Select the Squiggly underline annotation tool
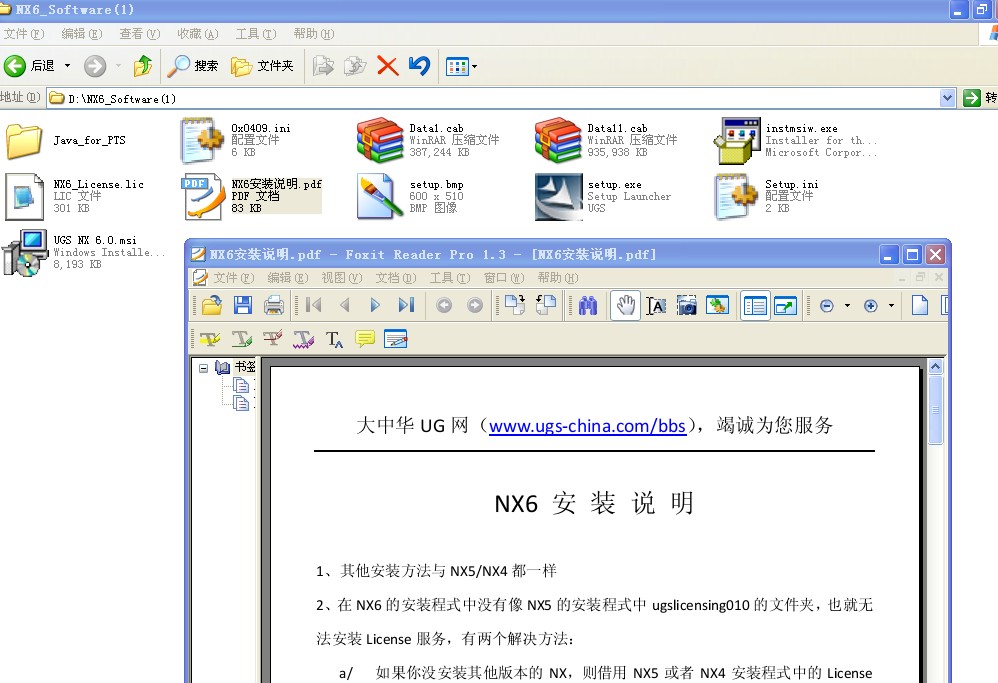The height and width of the screenshot is (683, 998). [x=304, y=339]
